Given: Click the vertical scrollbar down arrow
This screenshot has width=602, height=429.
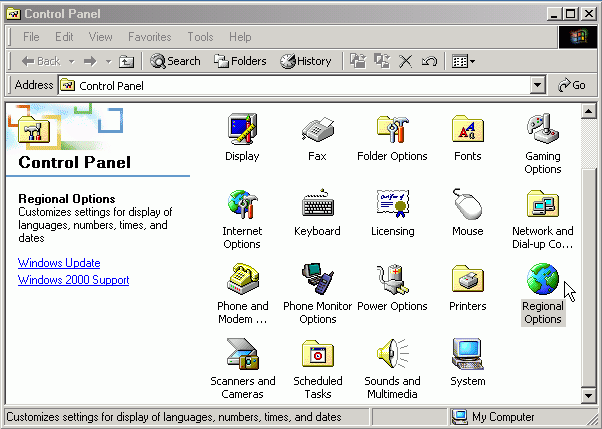Looking at the screenshot, I should pos(589,396).
